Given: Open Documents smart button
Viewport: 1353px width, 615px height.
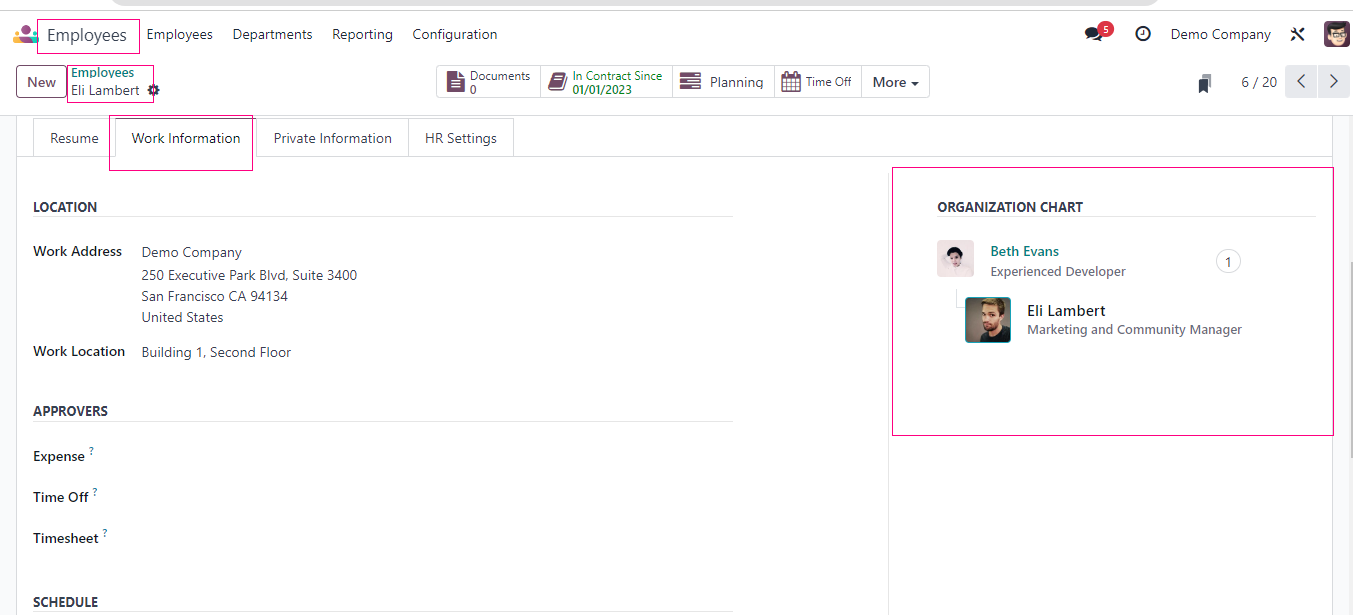Looking at the screenshot, I should (x=489, y=82).
